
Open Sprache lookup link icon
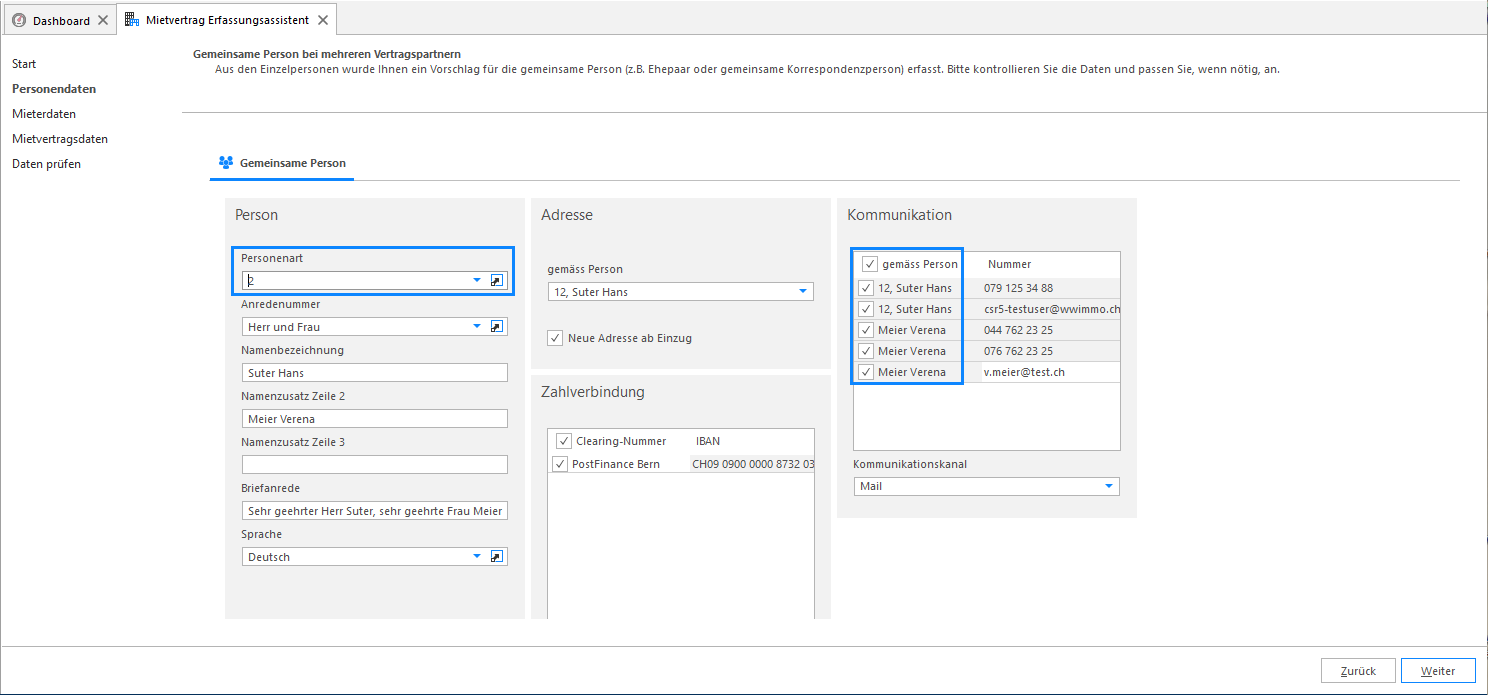(497, 557)
